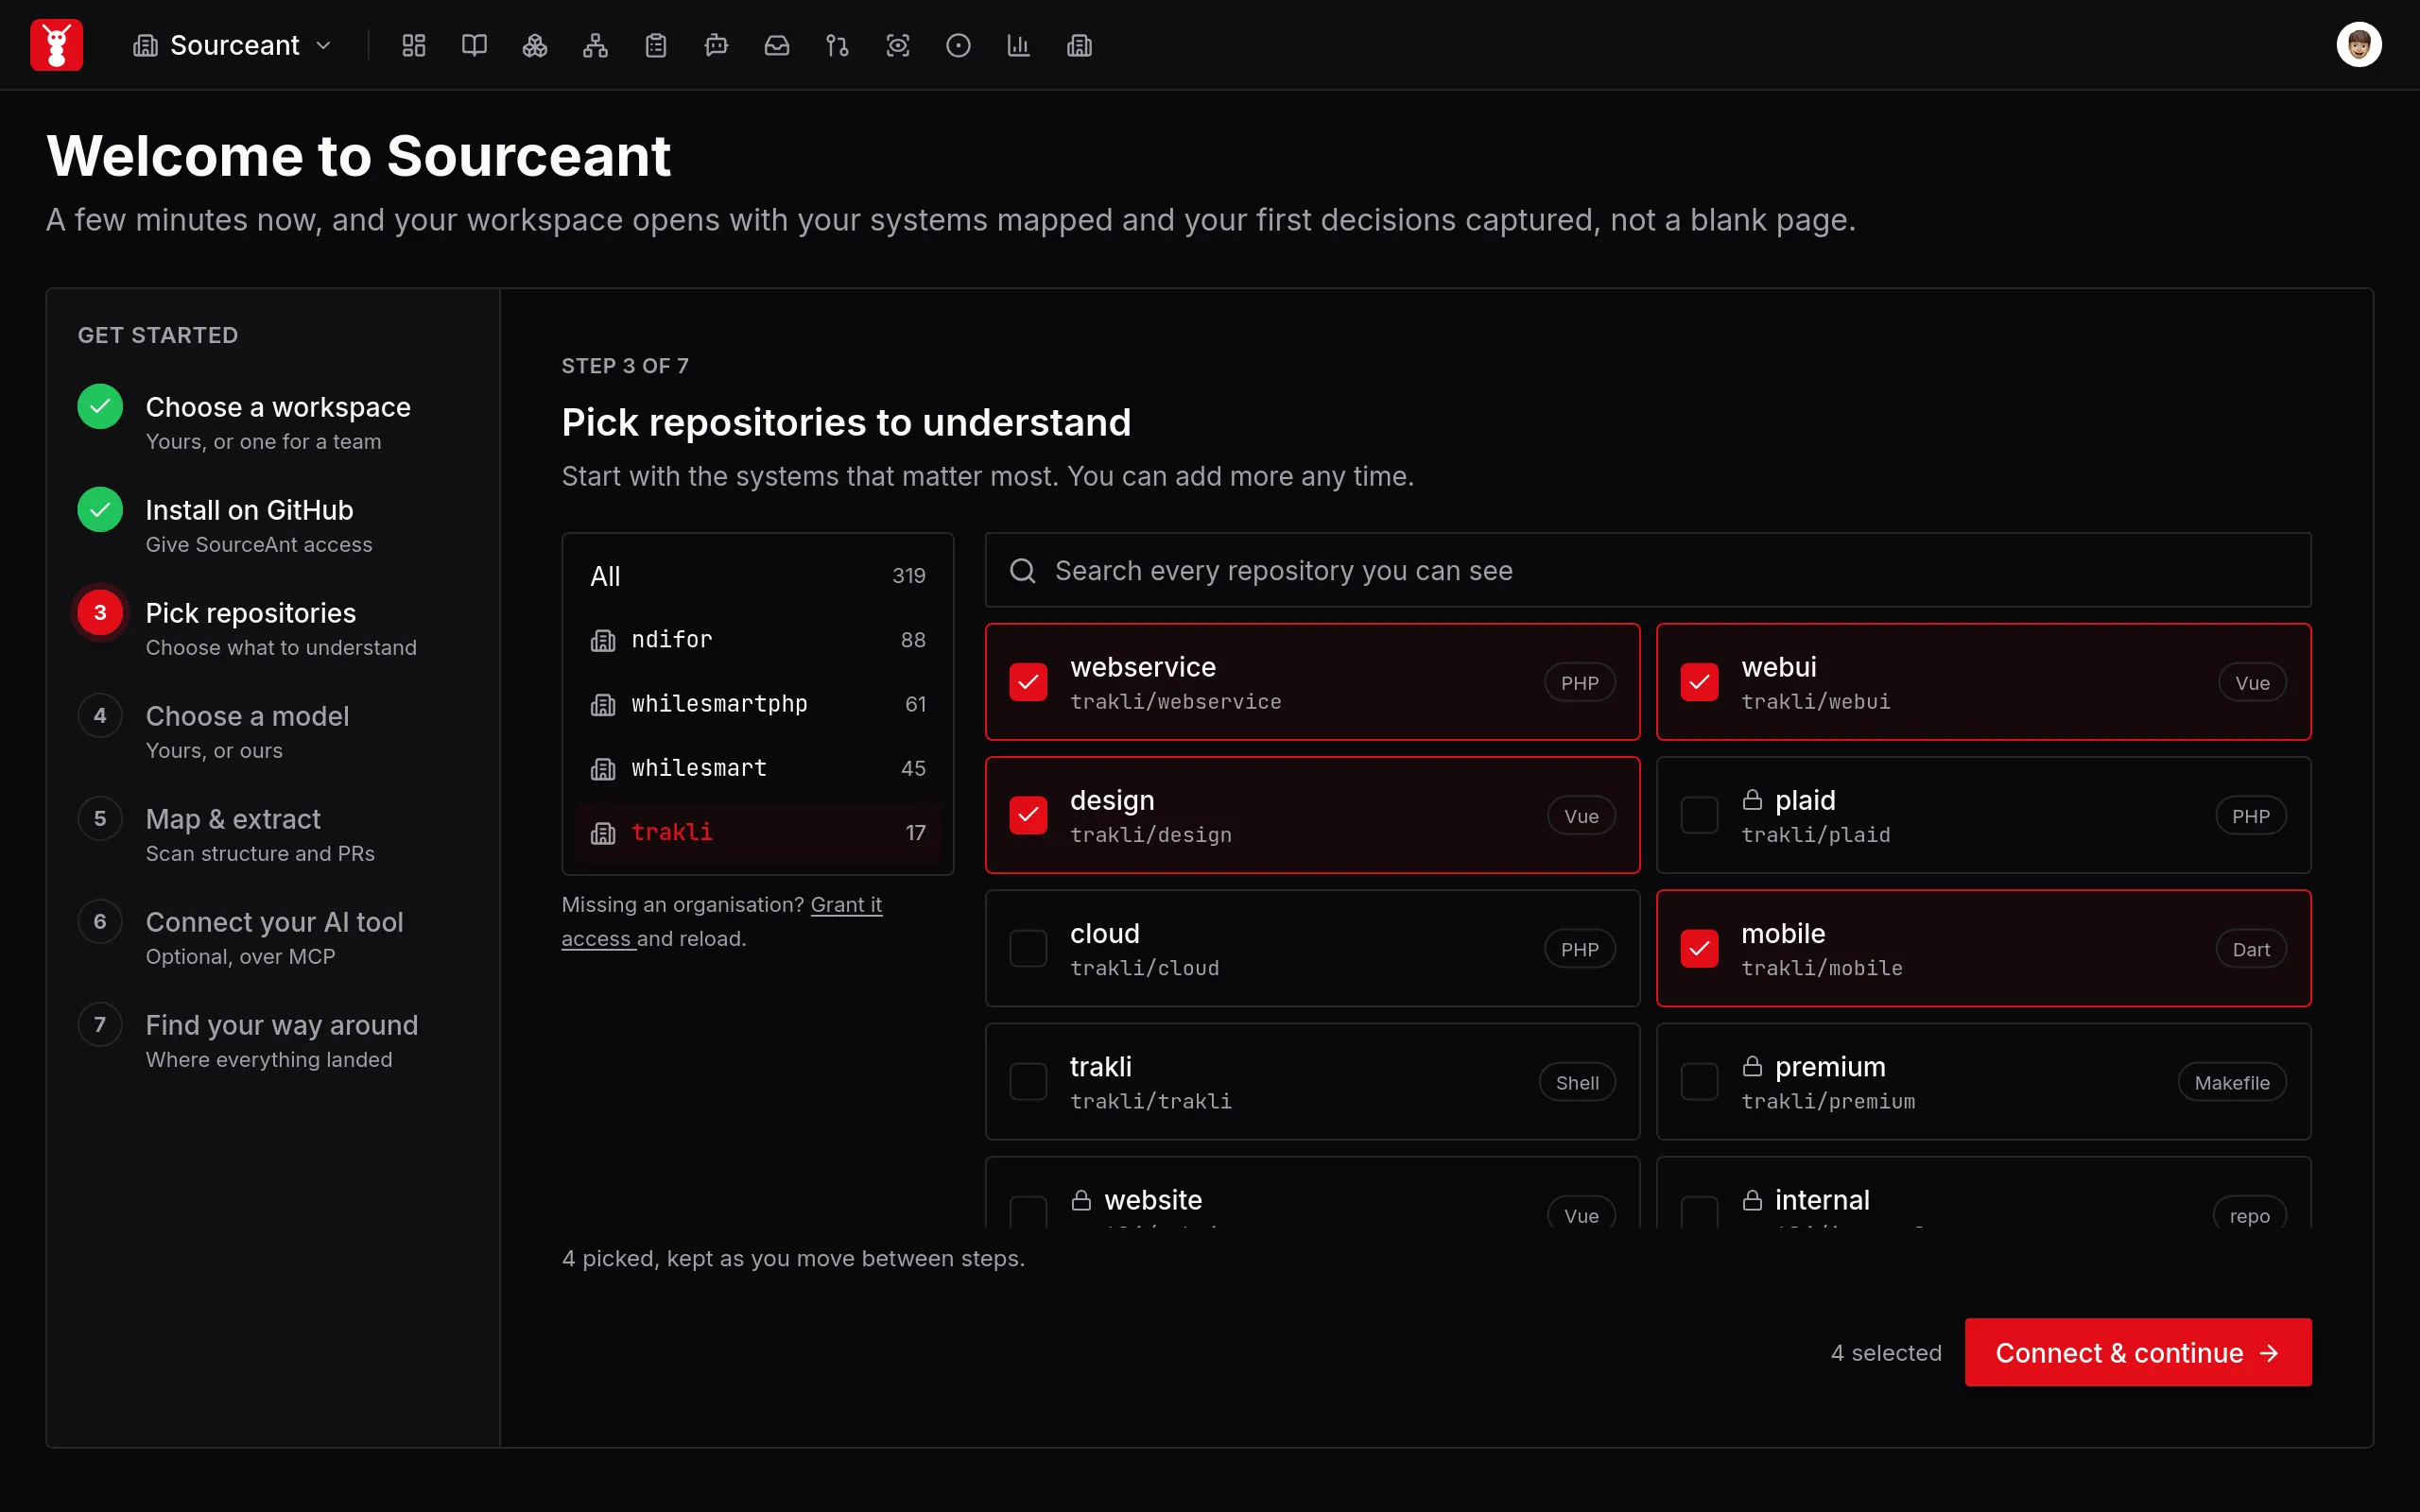Click the stacked cubes icon in top bar
Image resolution: width=2420 pixels, height=1512 pixels.
[535, 45]
